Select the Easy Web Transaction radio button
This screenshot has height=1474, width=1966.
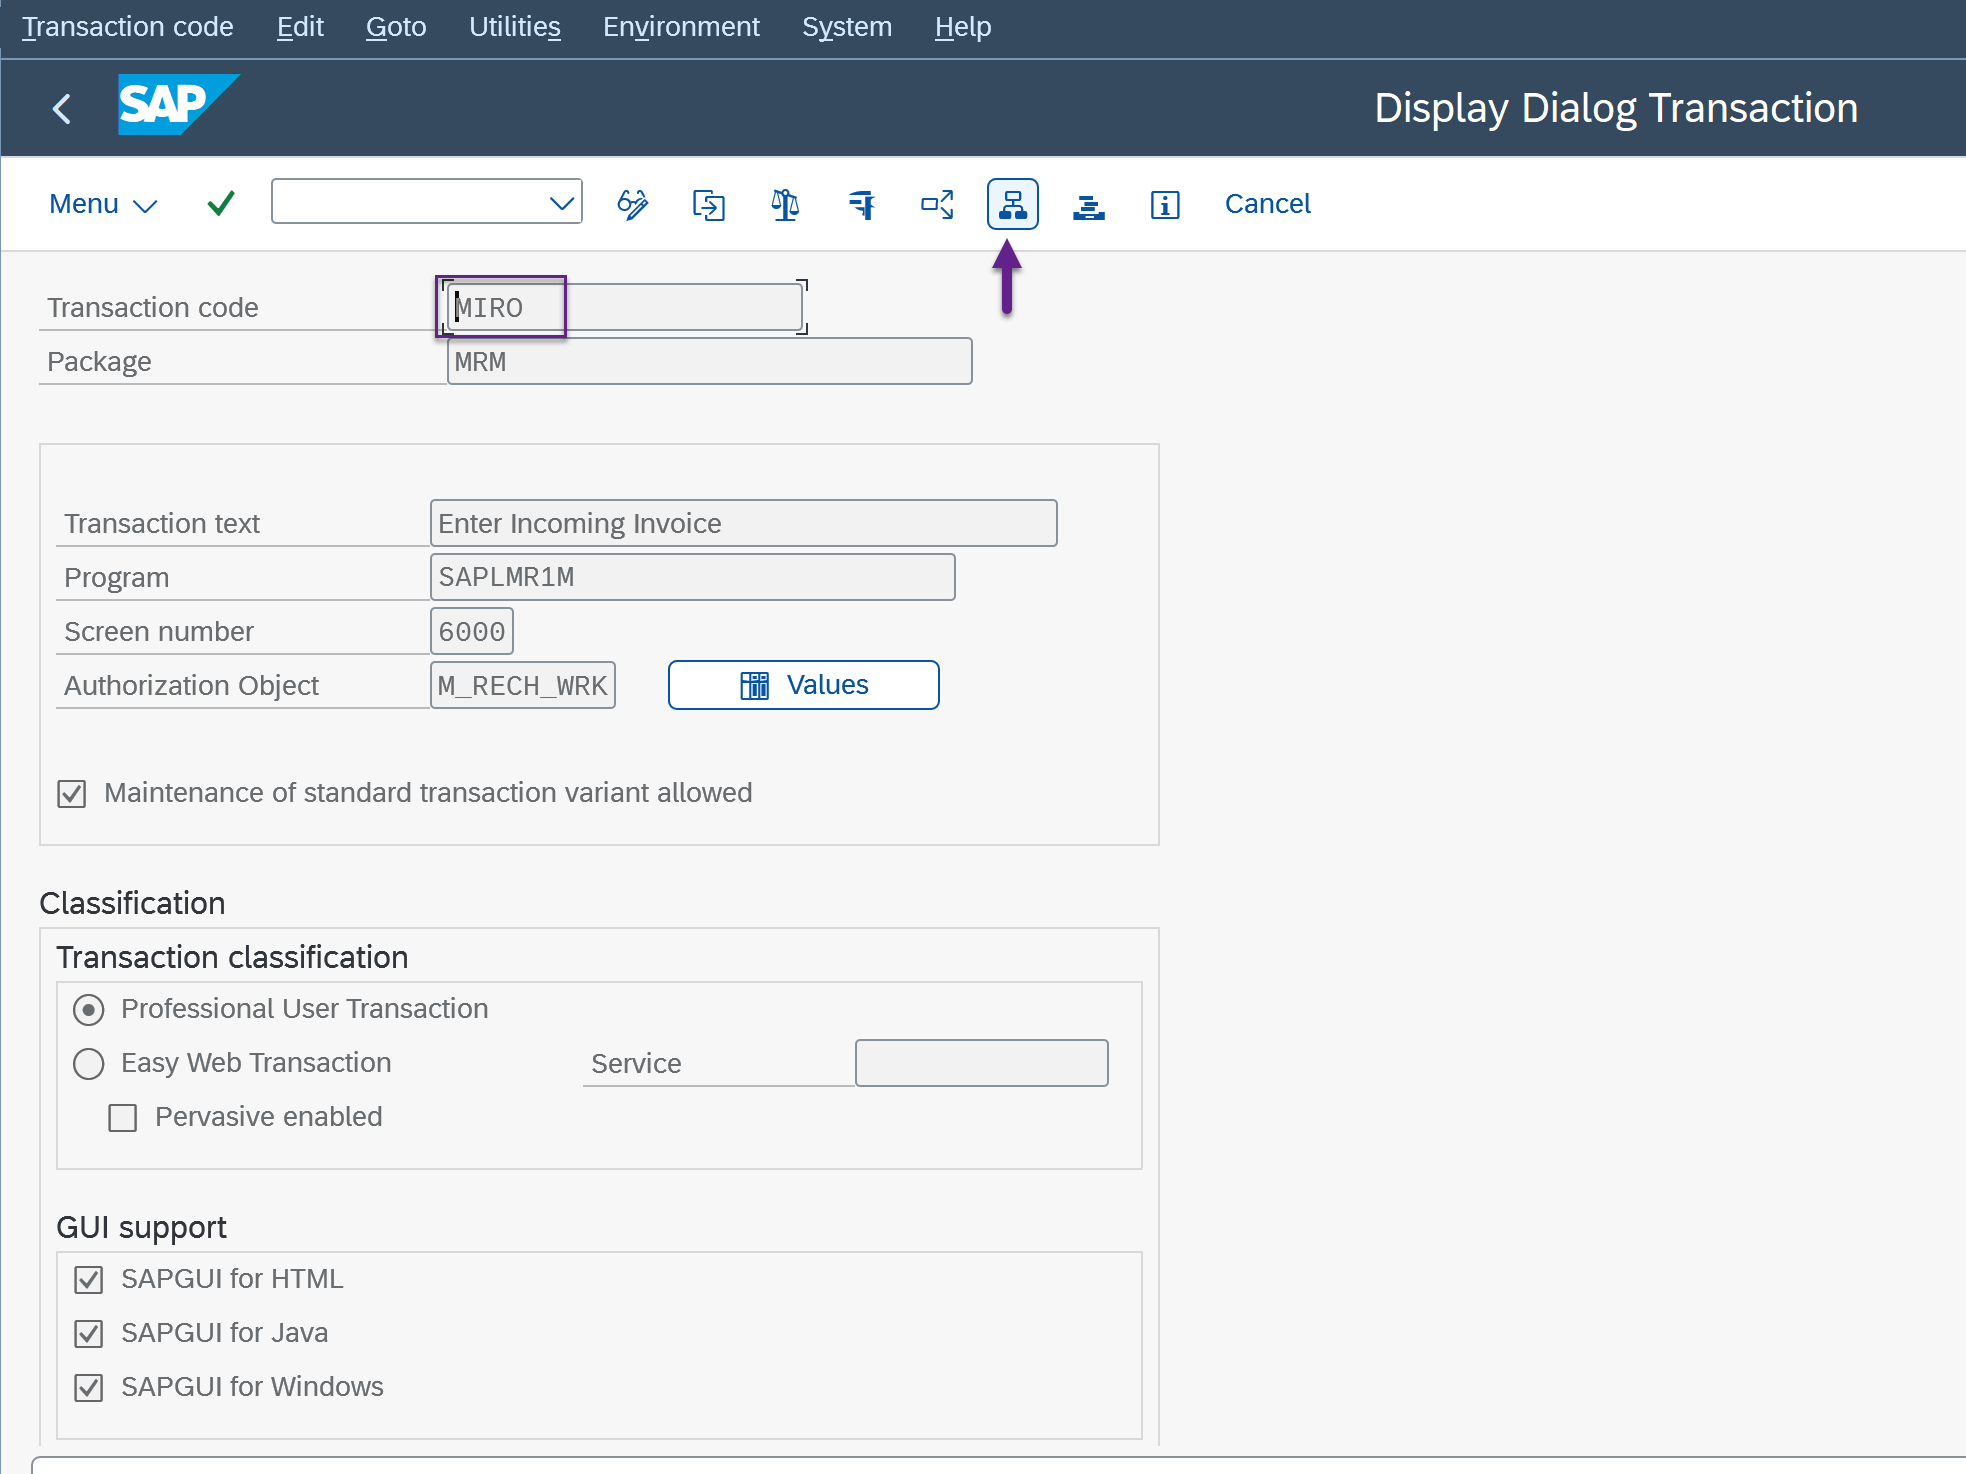point(89,1063)
